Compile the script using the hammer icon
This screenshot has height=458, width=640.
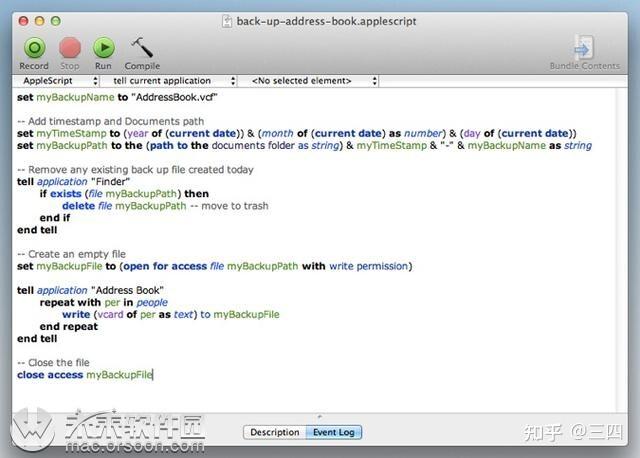pos(142,48)
